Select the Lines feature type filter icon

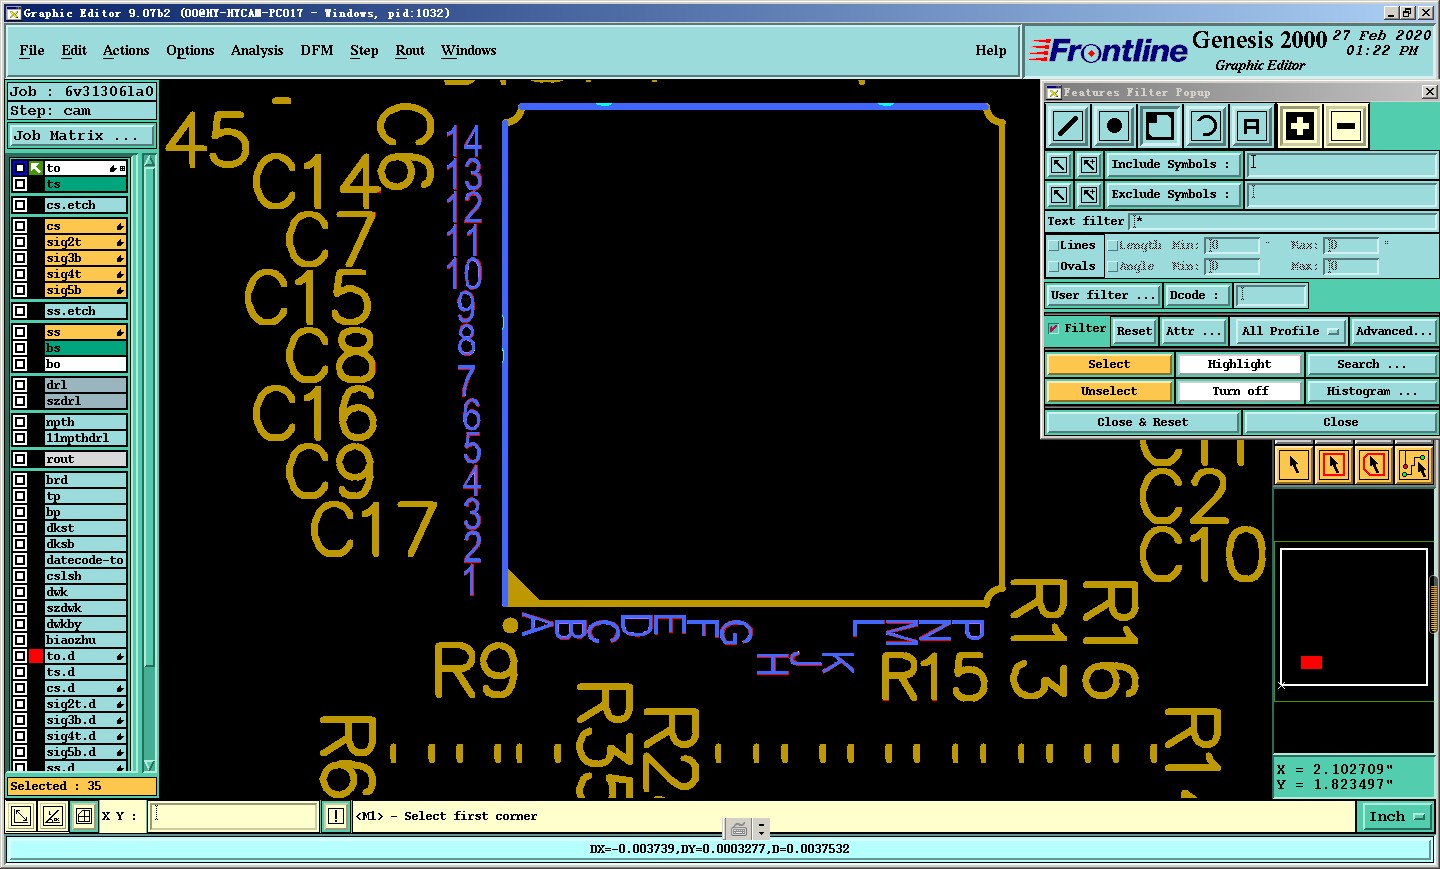tap(1068, 126)
